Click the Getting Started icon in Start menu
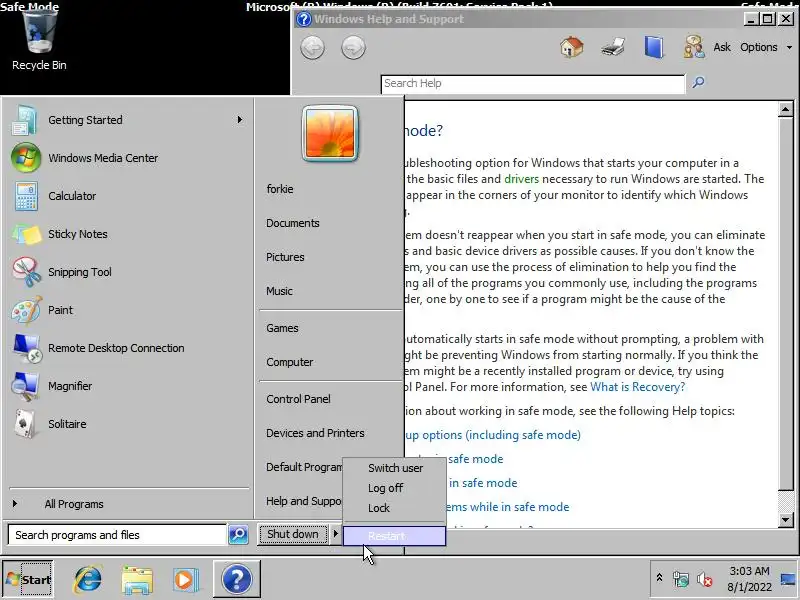The width and height of the screenshot is (800, 600). (24, 120)
